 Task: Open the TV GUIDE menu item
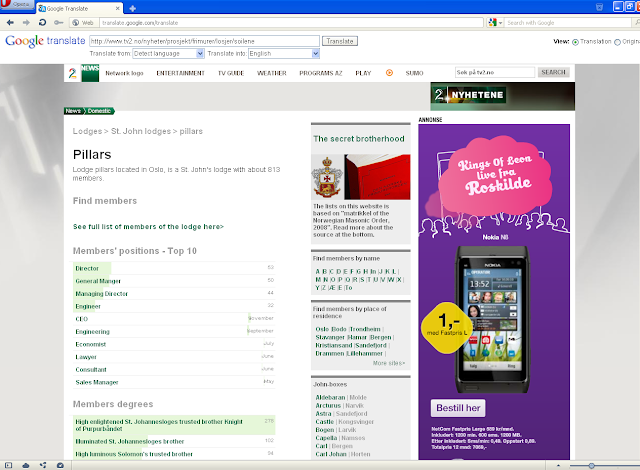coord(231,73)
